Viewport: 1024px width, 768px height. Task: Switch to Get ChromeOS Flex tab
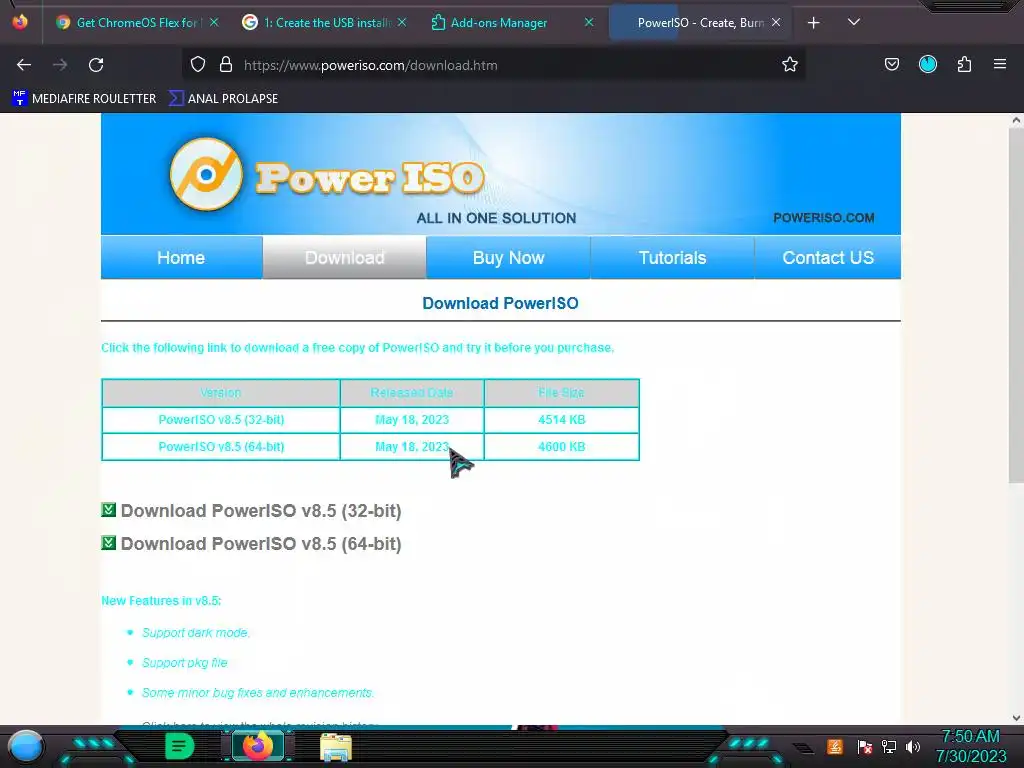pos(136,23)
